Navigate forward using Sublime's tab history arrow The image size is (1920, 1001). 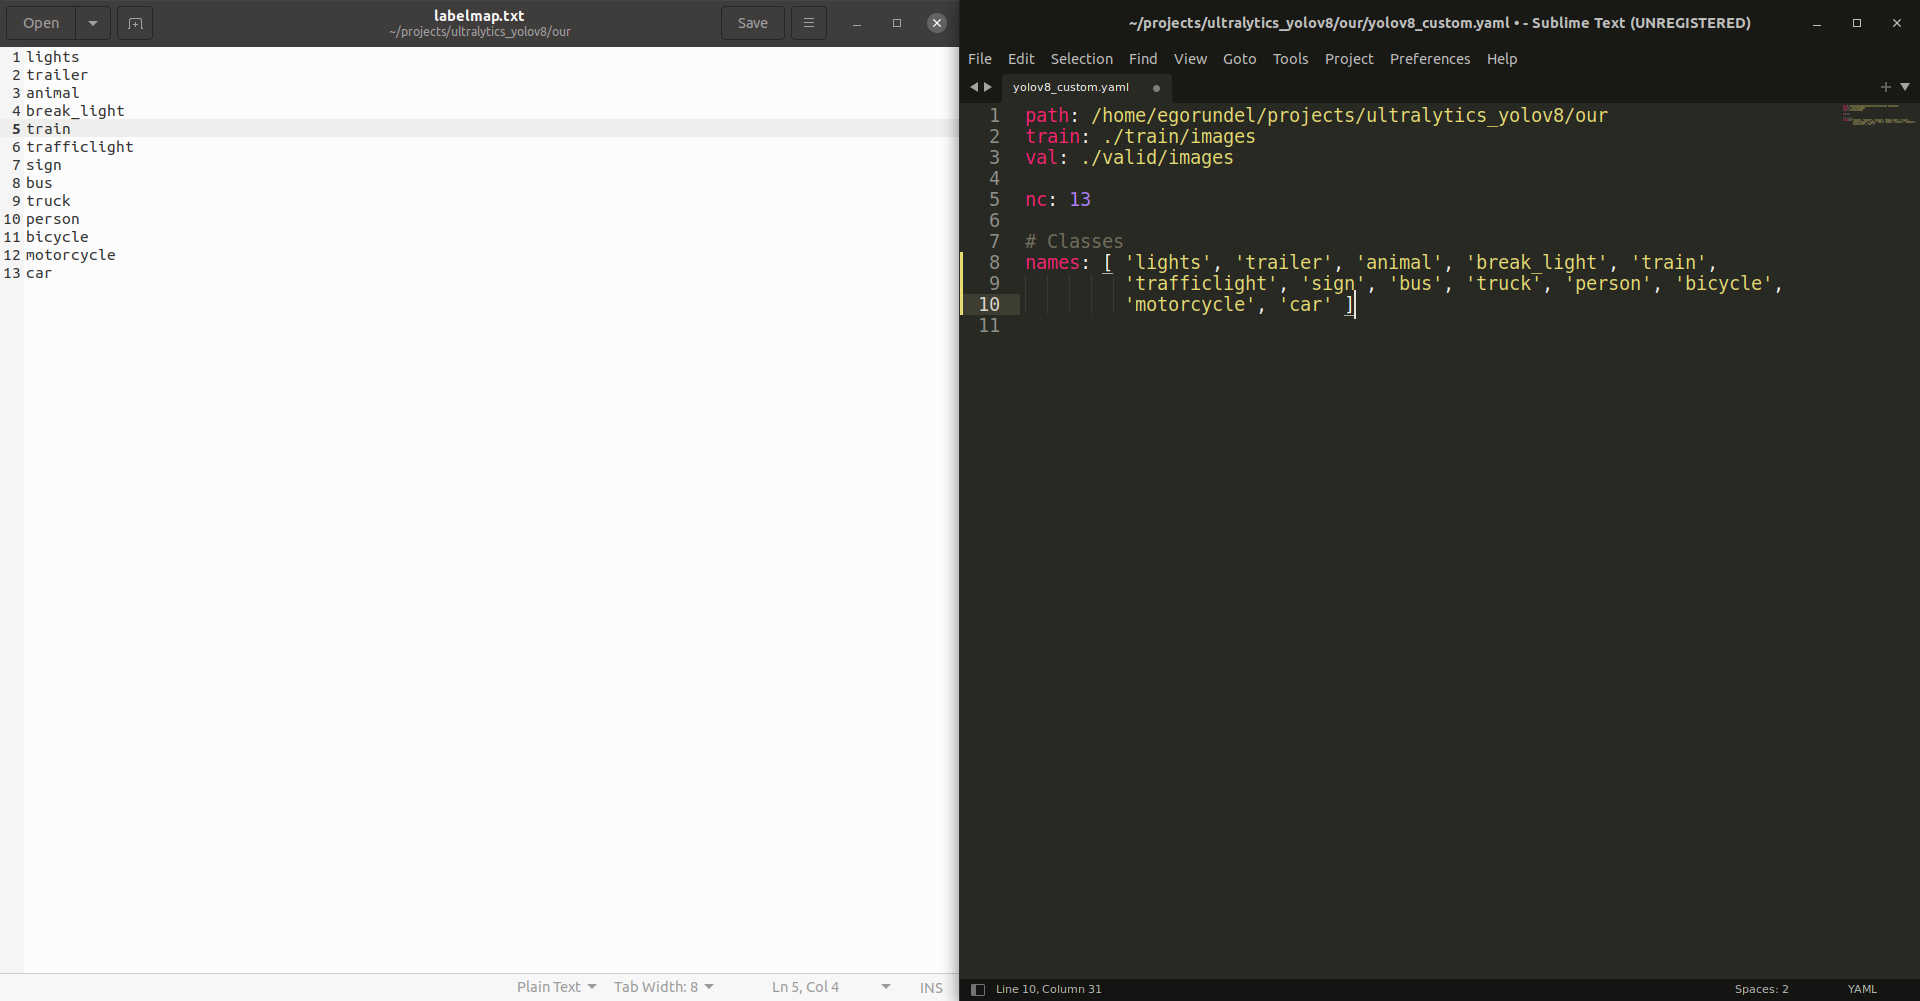tap(988, 87)
